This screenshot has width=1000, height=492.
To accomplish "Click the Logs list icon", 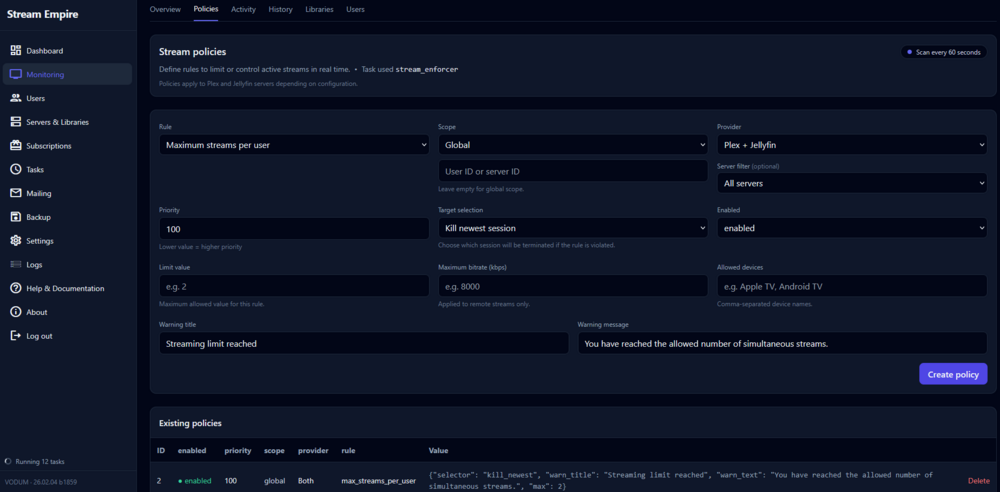I will point(16,264).
